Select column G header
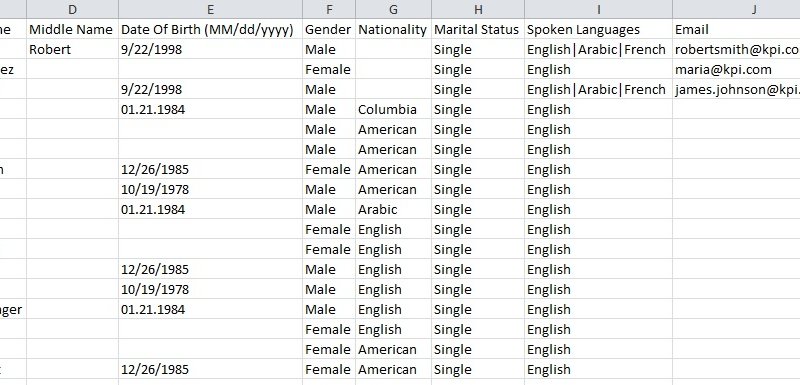The height and width of the screenshot is (385, 800). 393,9
